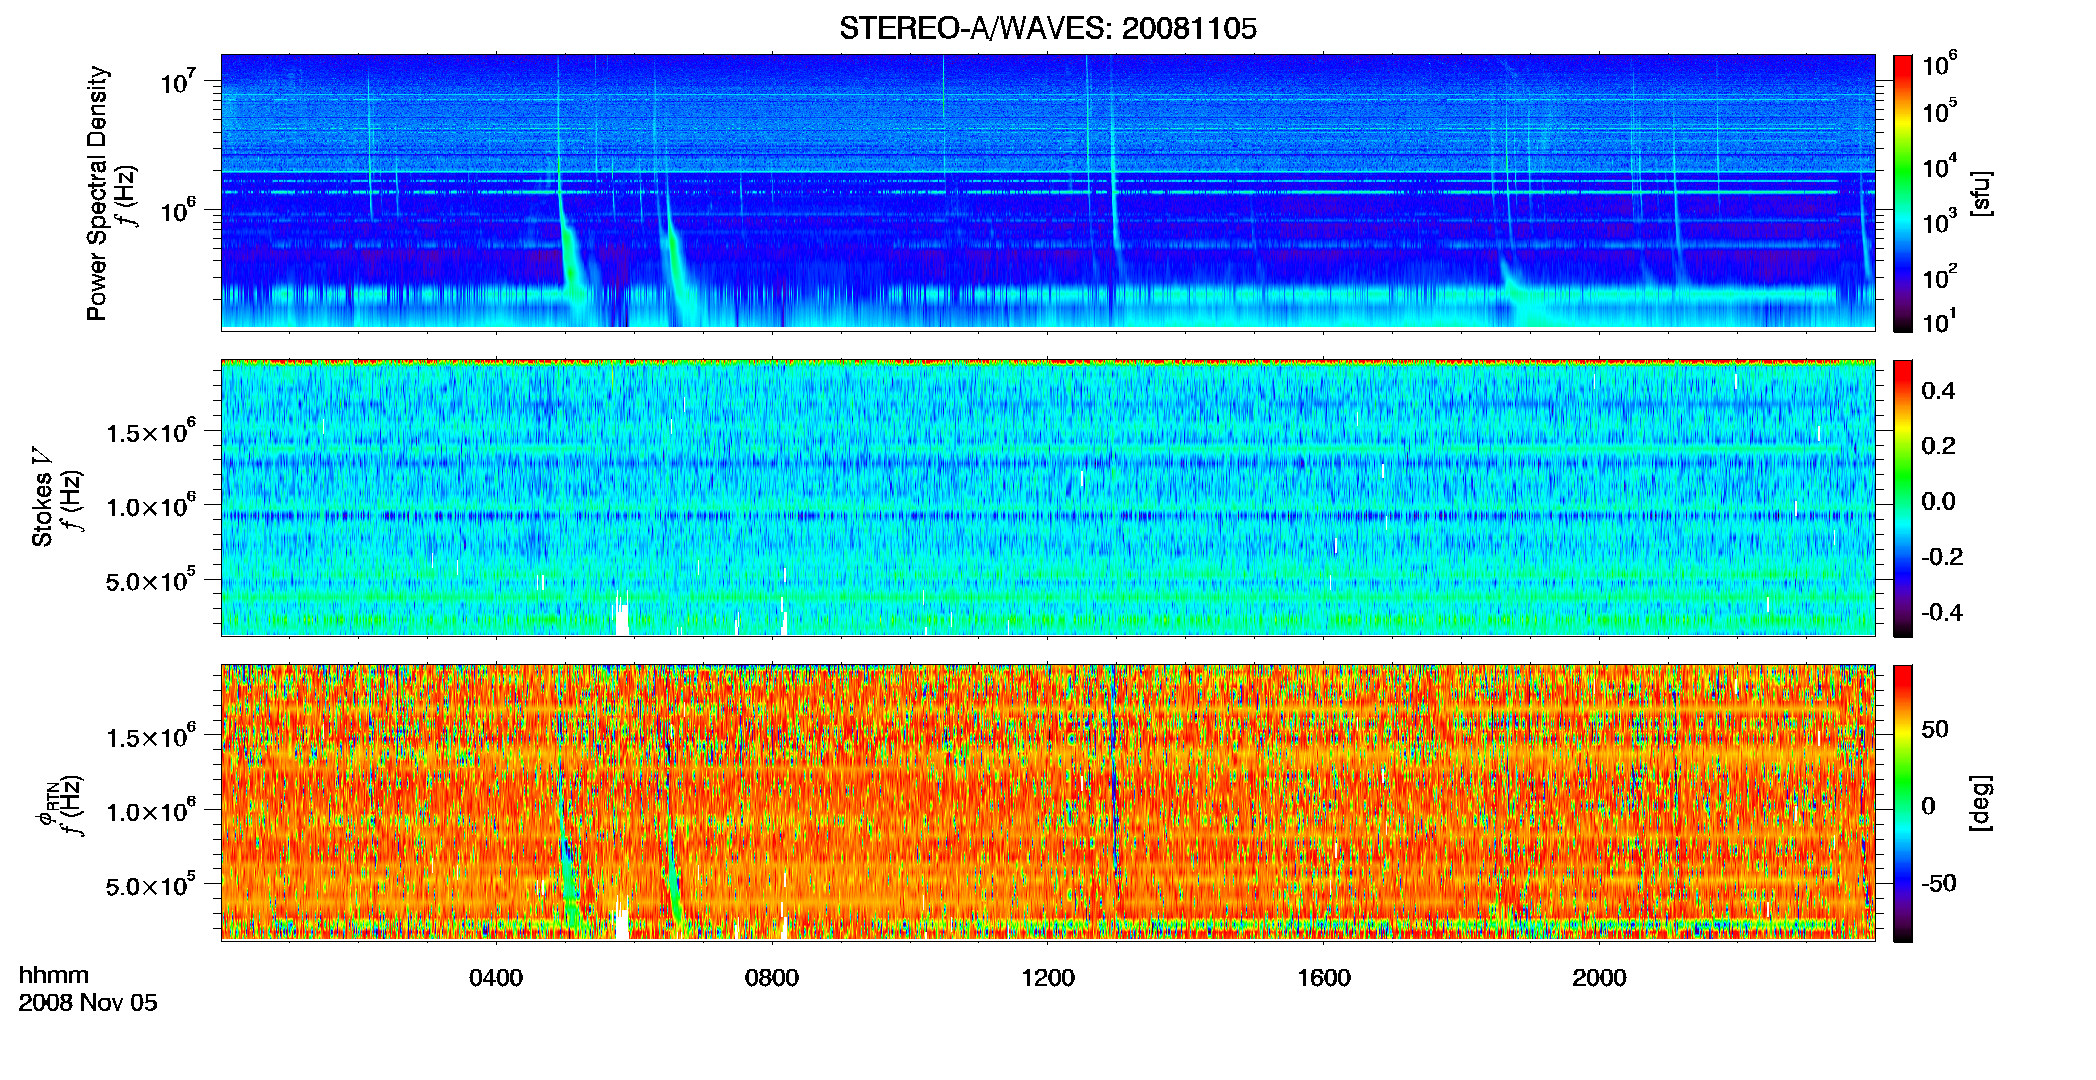Click the 1.0×10^6 tick on the φRTN axis
The width and height of the screenshot is (2096, 1080).
[x=150, y=810]
